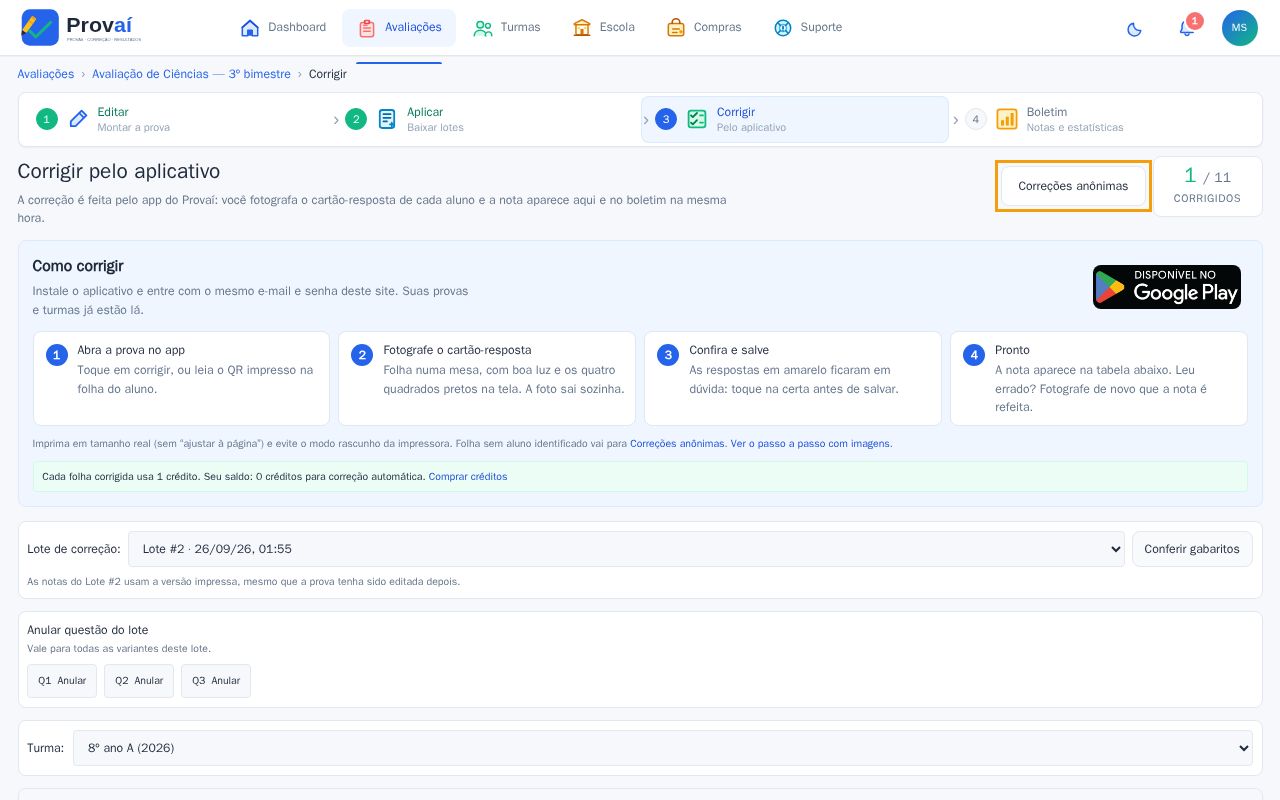Annul question Q1

[62, 681]
